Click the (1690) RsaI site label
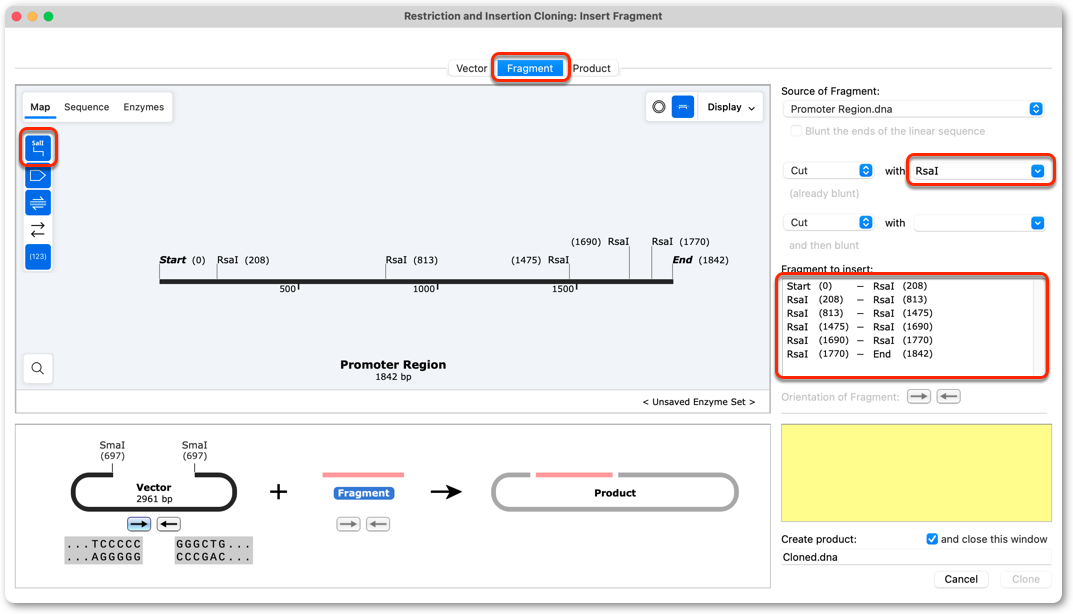 click(x=600, y=242)
